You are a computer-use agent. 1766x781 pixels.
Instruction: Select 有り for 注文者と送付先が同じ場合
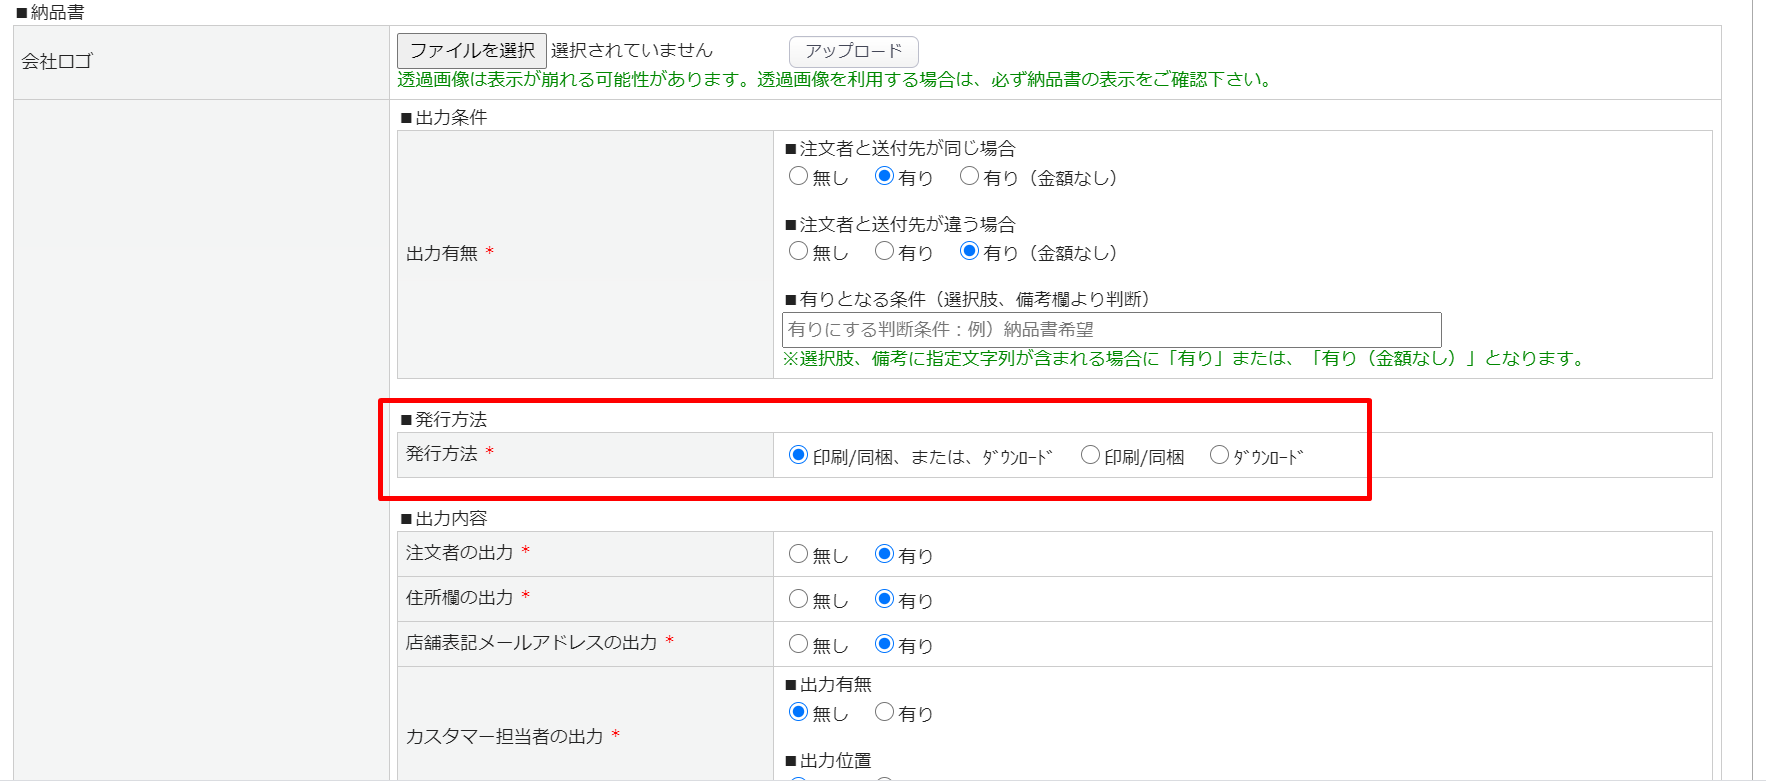pos(884,177)
